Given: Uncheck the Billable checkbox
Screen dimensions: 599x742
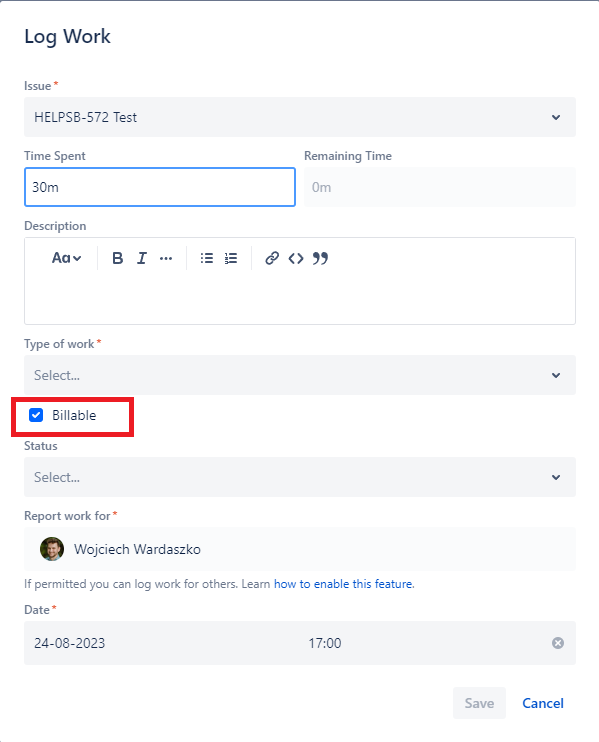Looking at the screenshot, I should click(x=36, y=415).
